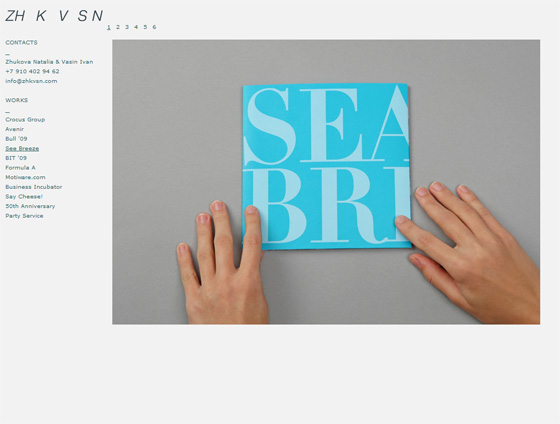Open the WORKS section heading
This screenshot has width=560, height=424.
tap(16, 100)
